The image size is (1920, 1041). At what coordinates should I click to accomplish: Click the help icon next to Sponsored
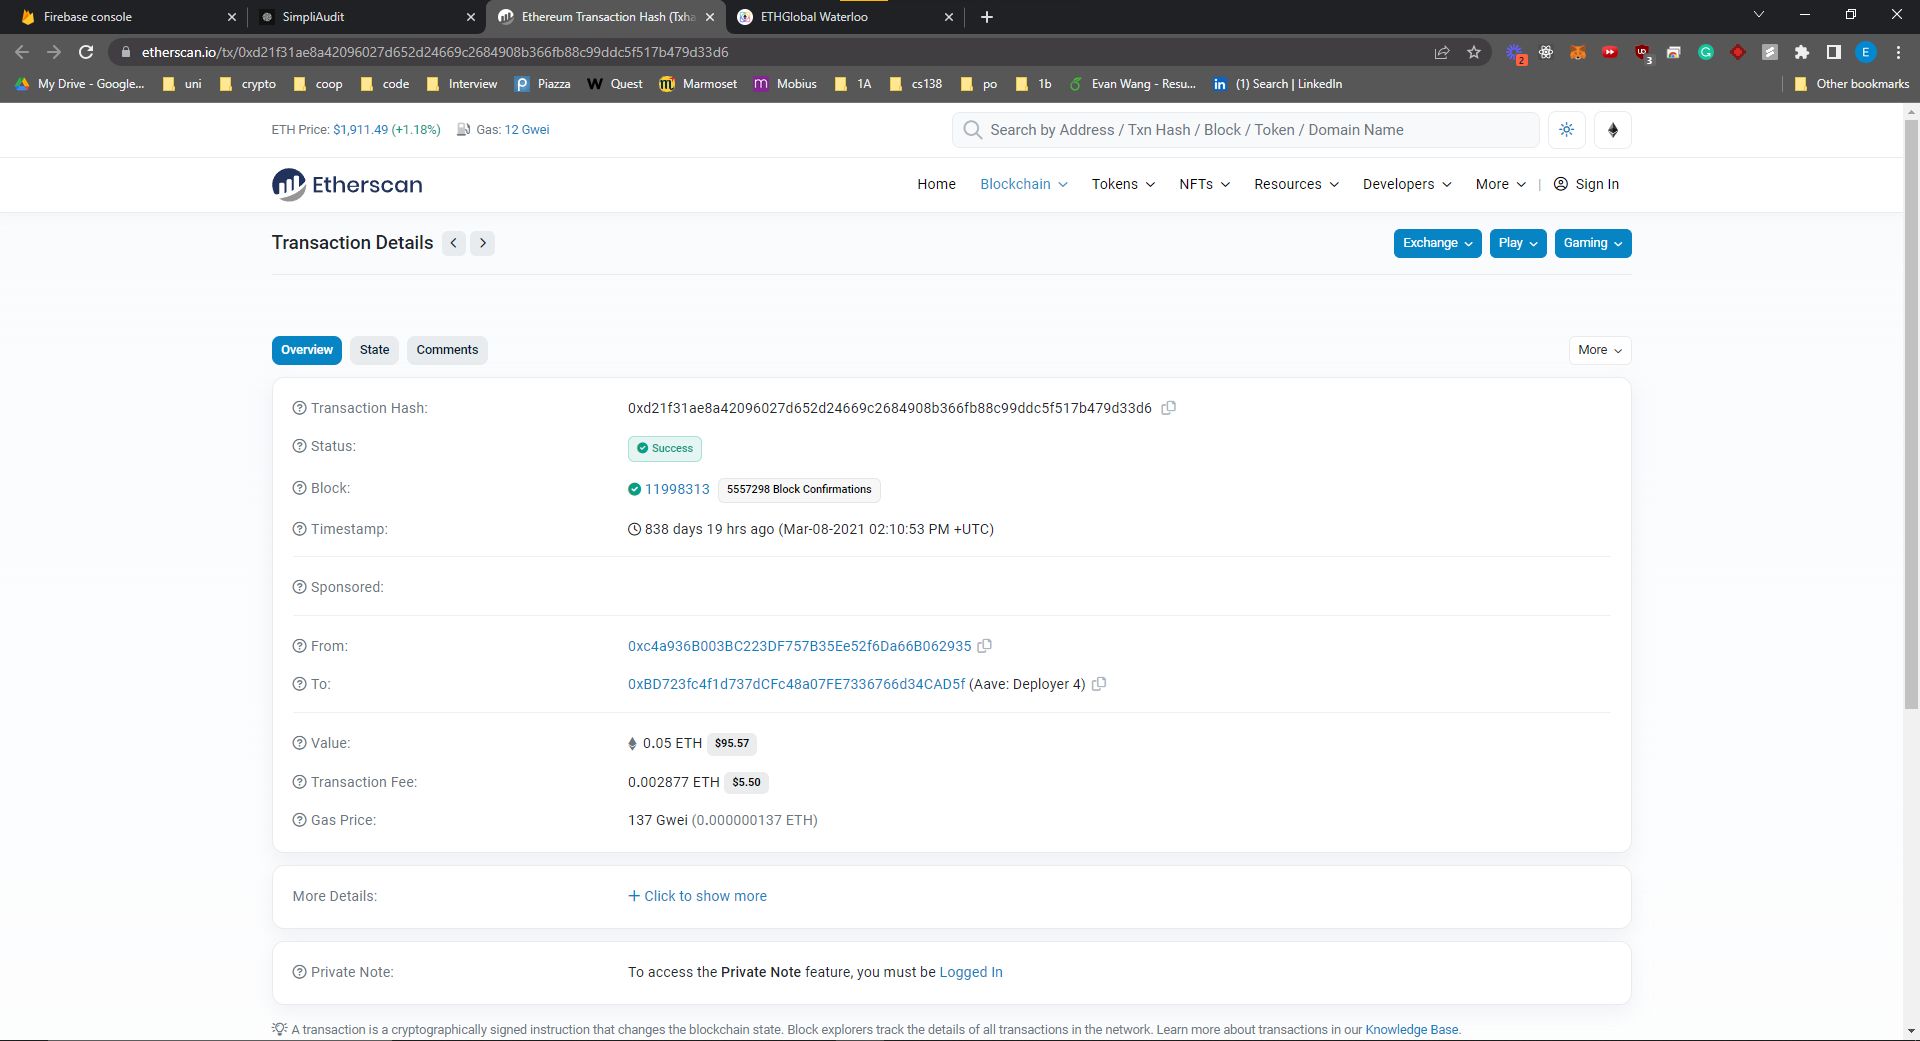click(x=299, y=587)
